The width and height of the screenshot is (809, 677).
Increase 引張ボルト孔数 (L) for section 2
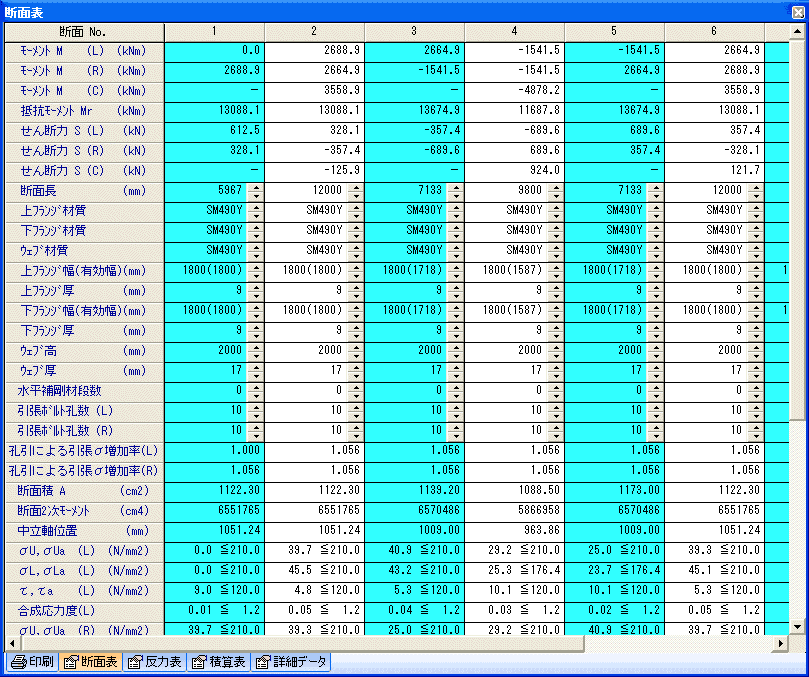click(355, 409)
